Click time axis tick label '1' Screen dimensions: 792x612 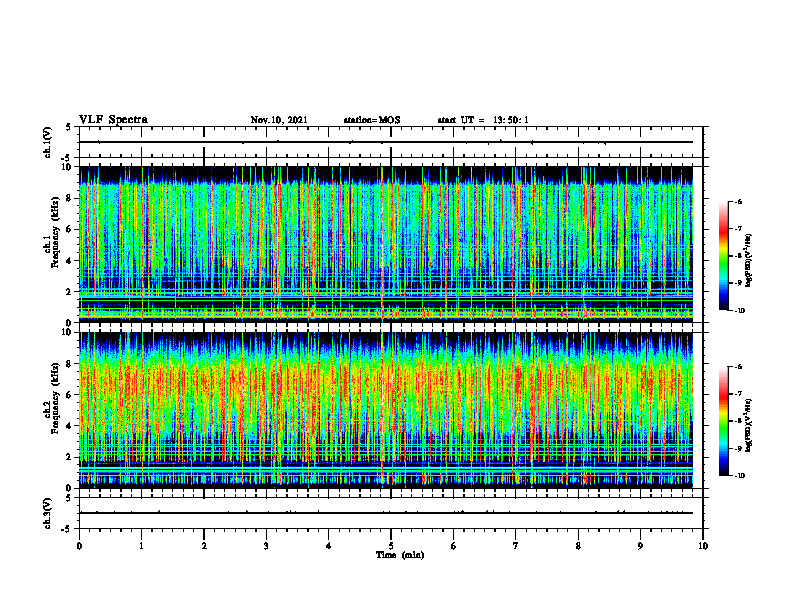[141, 546]
